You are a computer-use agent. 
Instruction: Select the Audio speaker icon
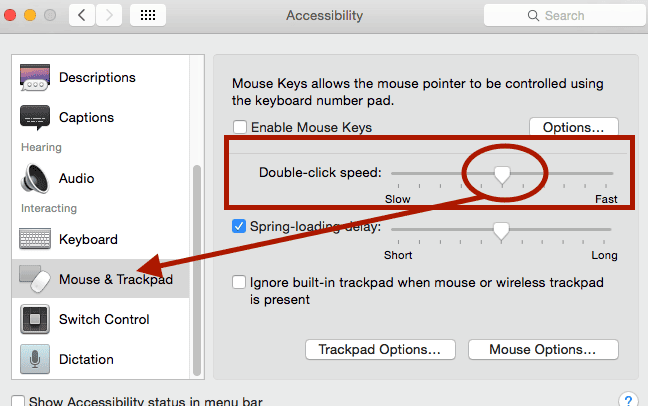(x=35, y=178)
